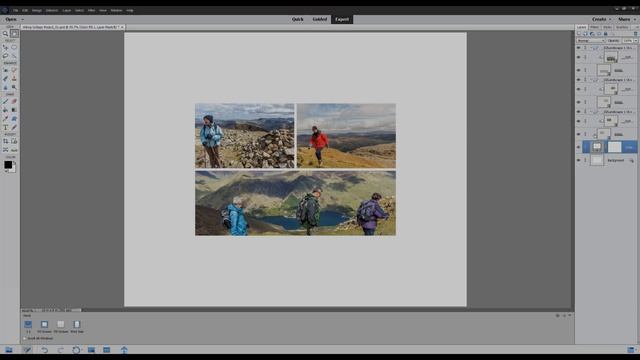Image resolution: width=640 pixels, height=360 pixels.
Task: Select the Color Picker eyedropper tool
Action: [5, 119]
